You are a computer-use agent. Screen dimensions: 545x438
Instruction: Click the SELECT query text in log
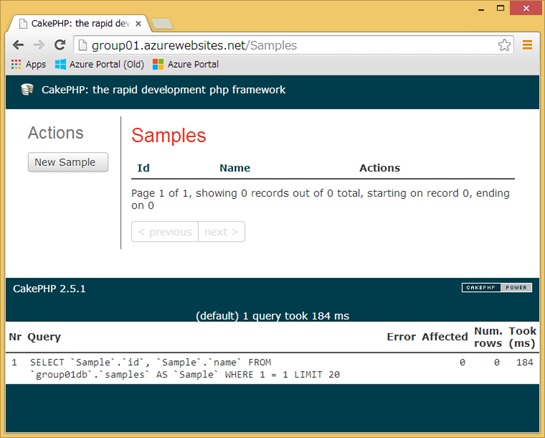click(x=185, y=368)
